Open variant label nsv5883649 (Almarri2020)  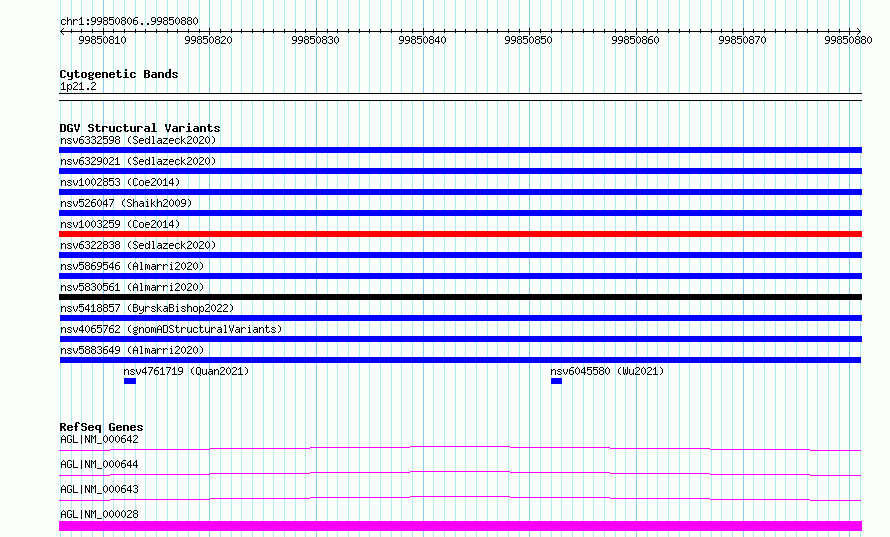pyautogui.click(x=132, y=350)
